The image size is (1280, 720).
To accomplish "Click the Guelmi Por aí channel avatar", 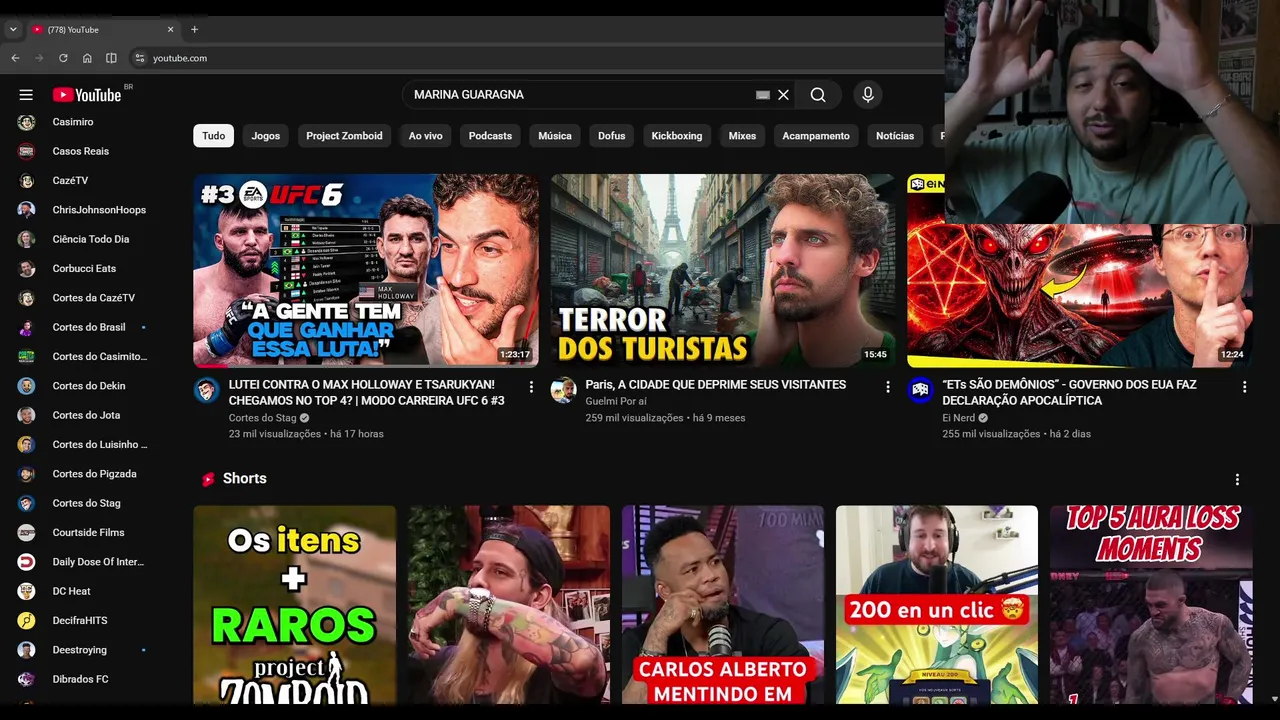I will tap(563, 390).
